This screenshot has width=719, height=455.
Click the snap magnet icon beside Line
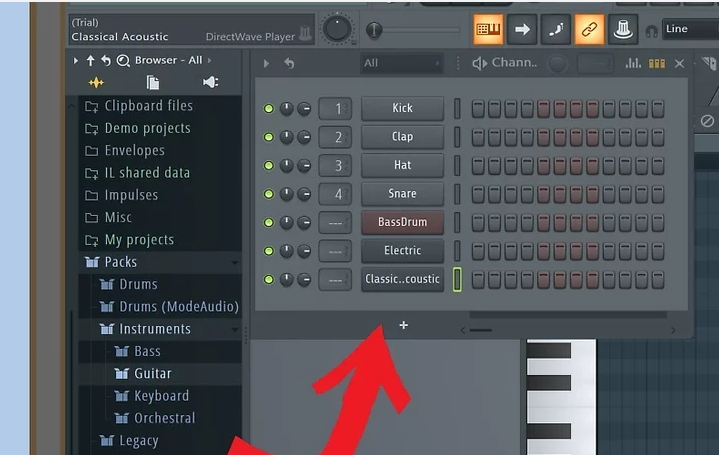pyautogui.click(x=651, y=30)
